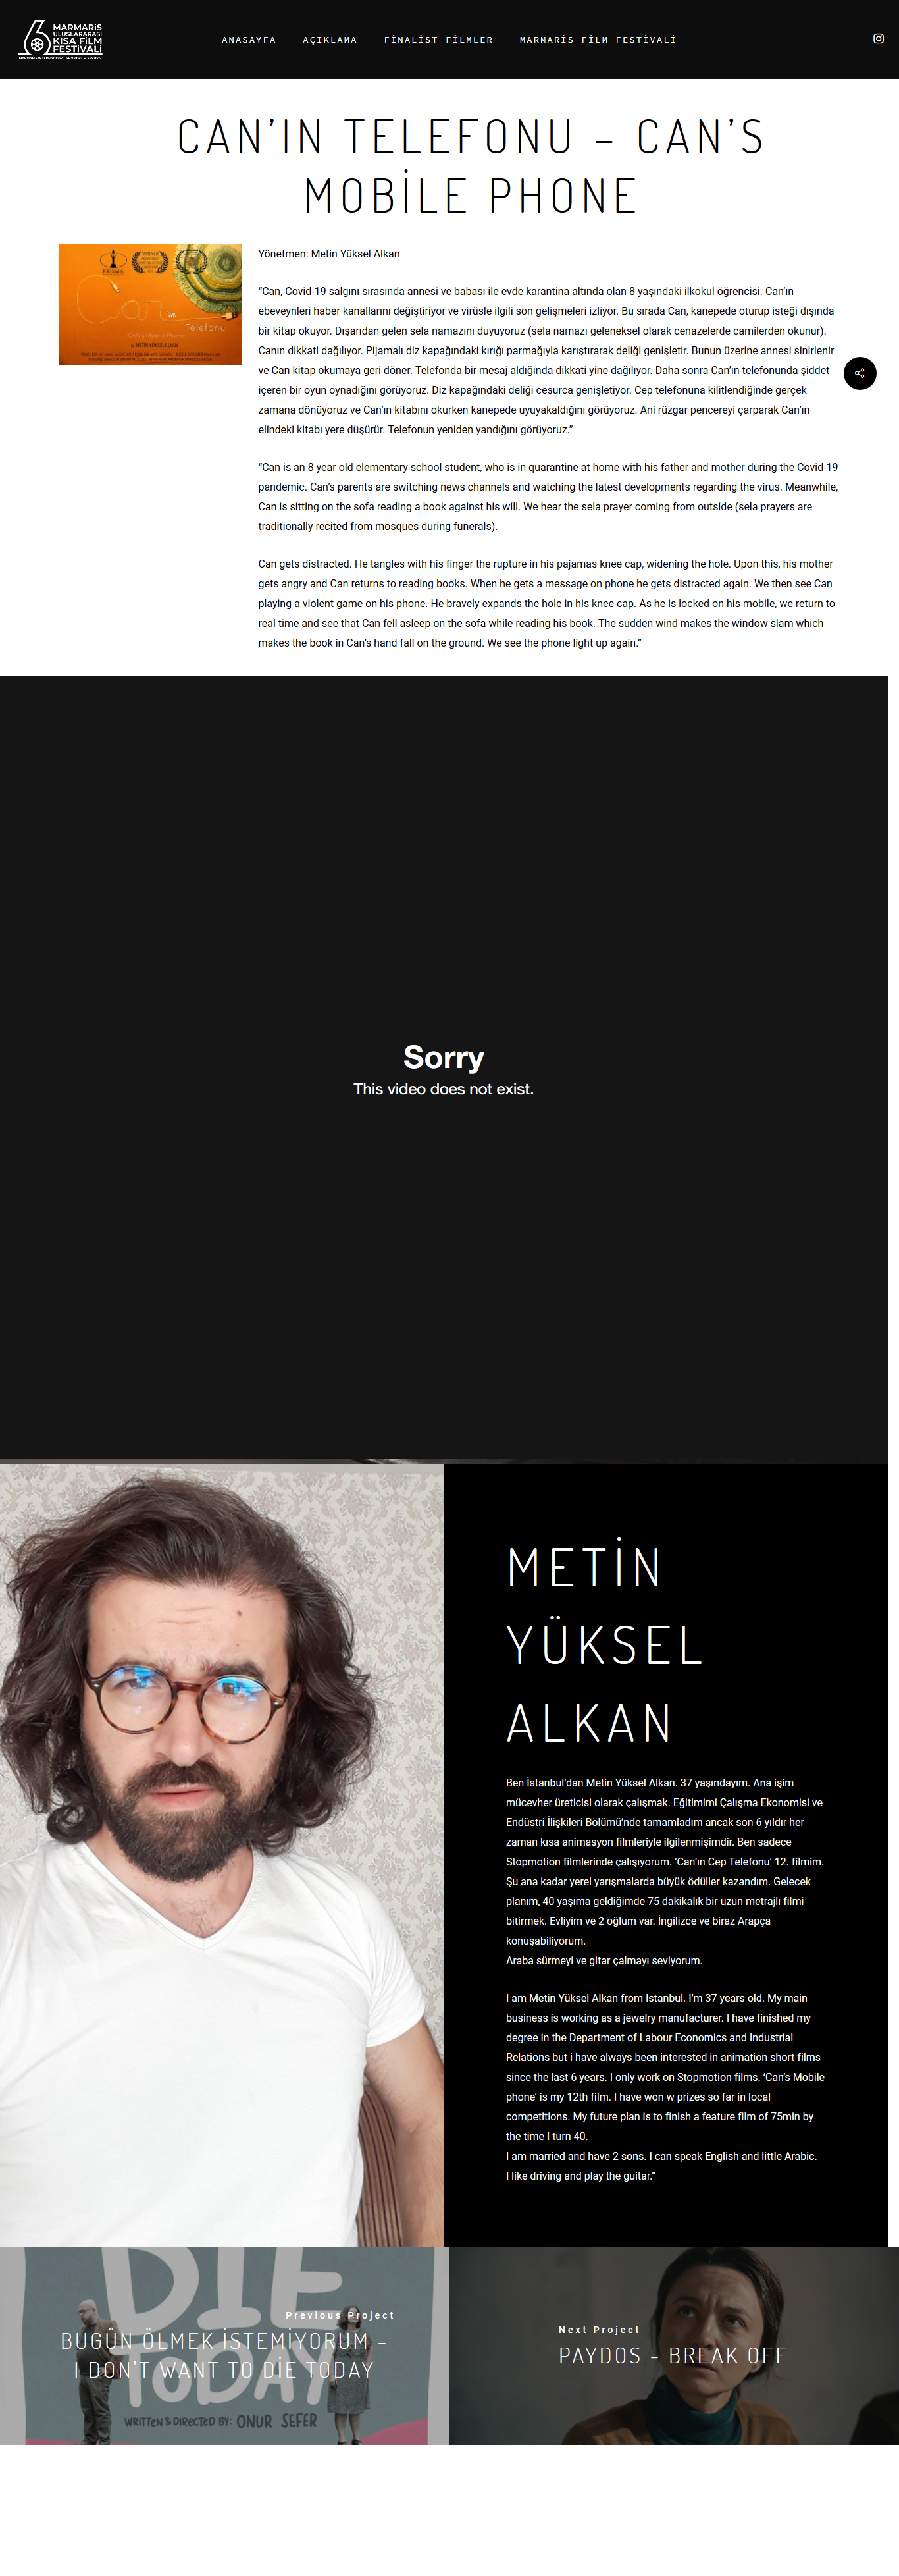This screenshot has width=899, height=2576.
Task: Open next project Paydos – Break Off
Action: coord(672,2355)
